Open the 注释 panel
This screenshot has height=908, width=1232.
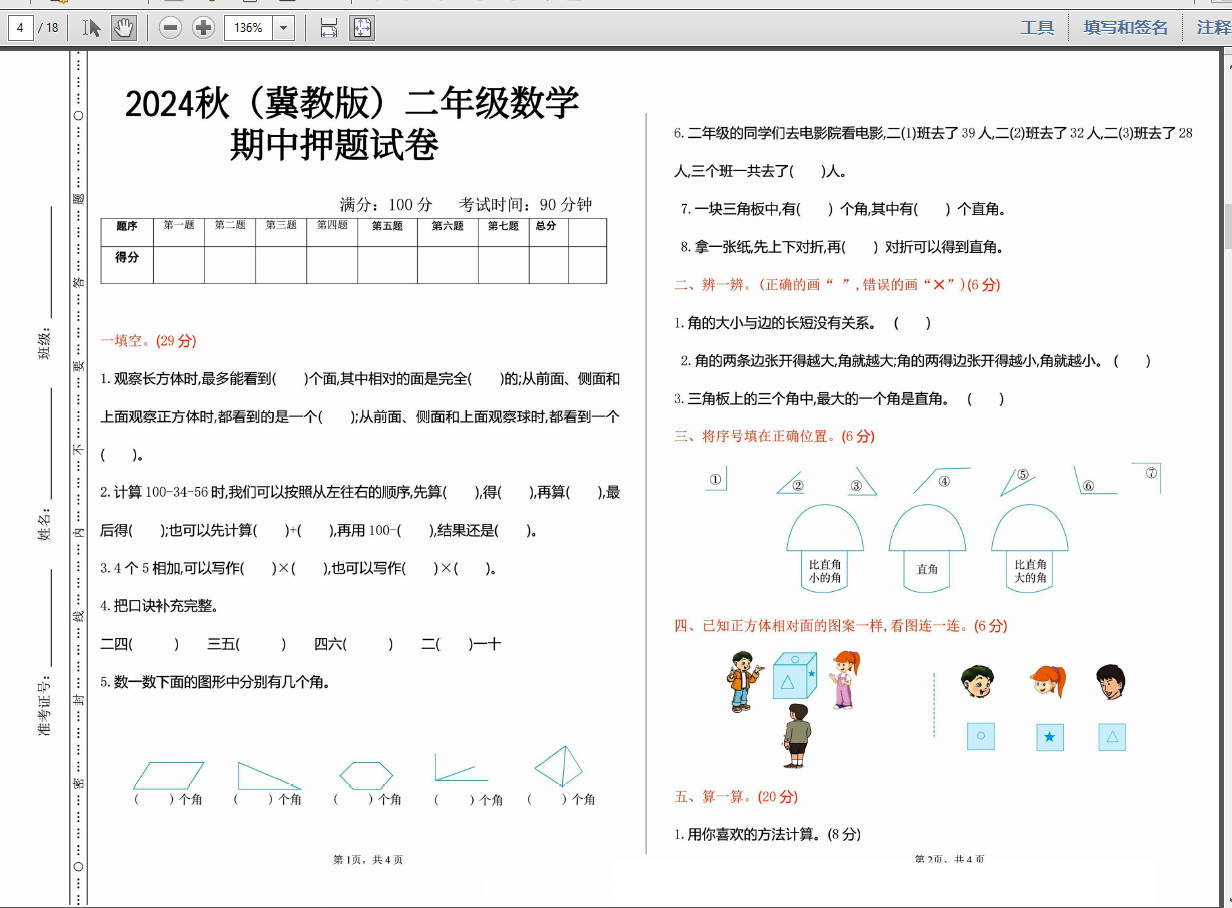coord(1214,28)
